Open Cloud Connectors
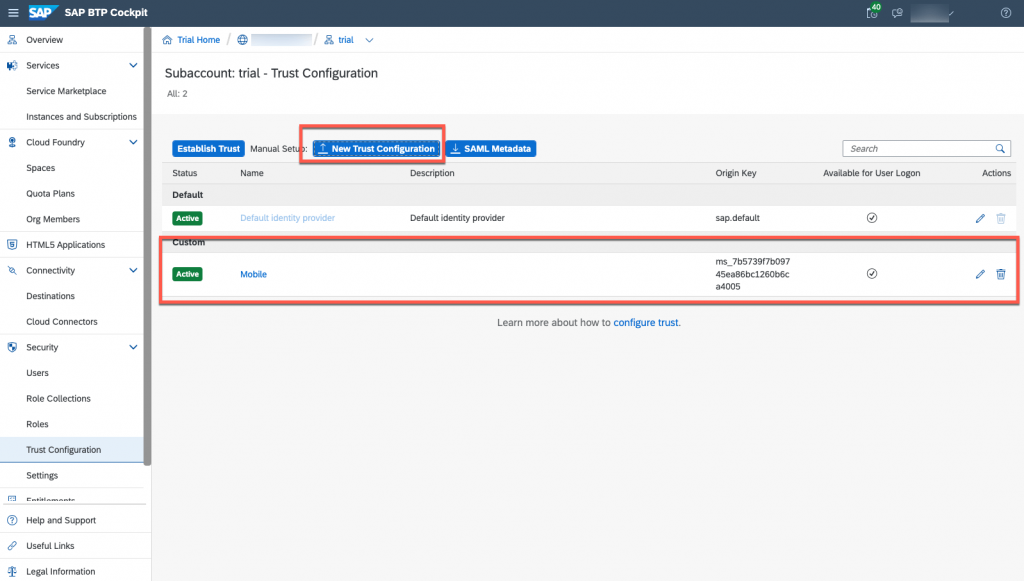This screenshot has height=581, width=1024. click(x=61, y=322)
